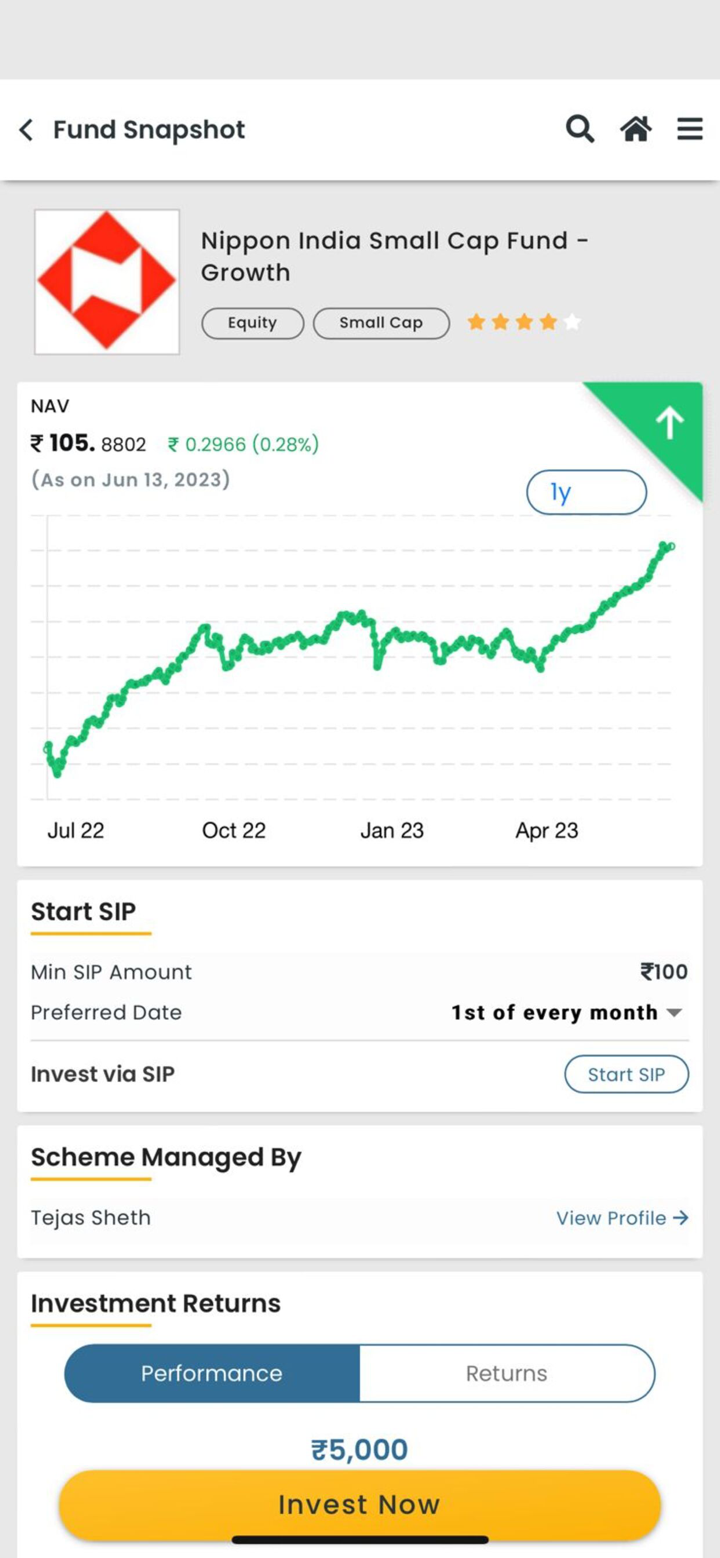Expand the Preferred Date dropdown arrow
Image resolution: width=720 pixels, height=1558 pixels.
[675, 1013]
